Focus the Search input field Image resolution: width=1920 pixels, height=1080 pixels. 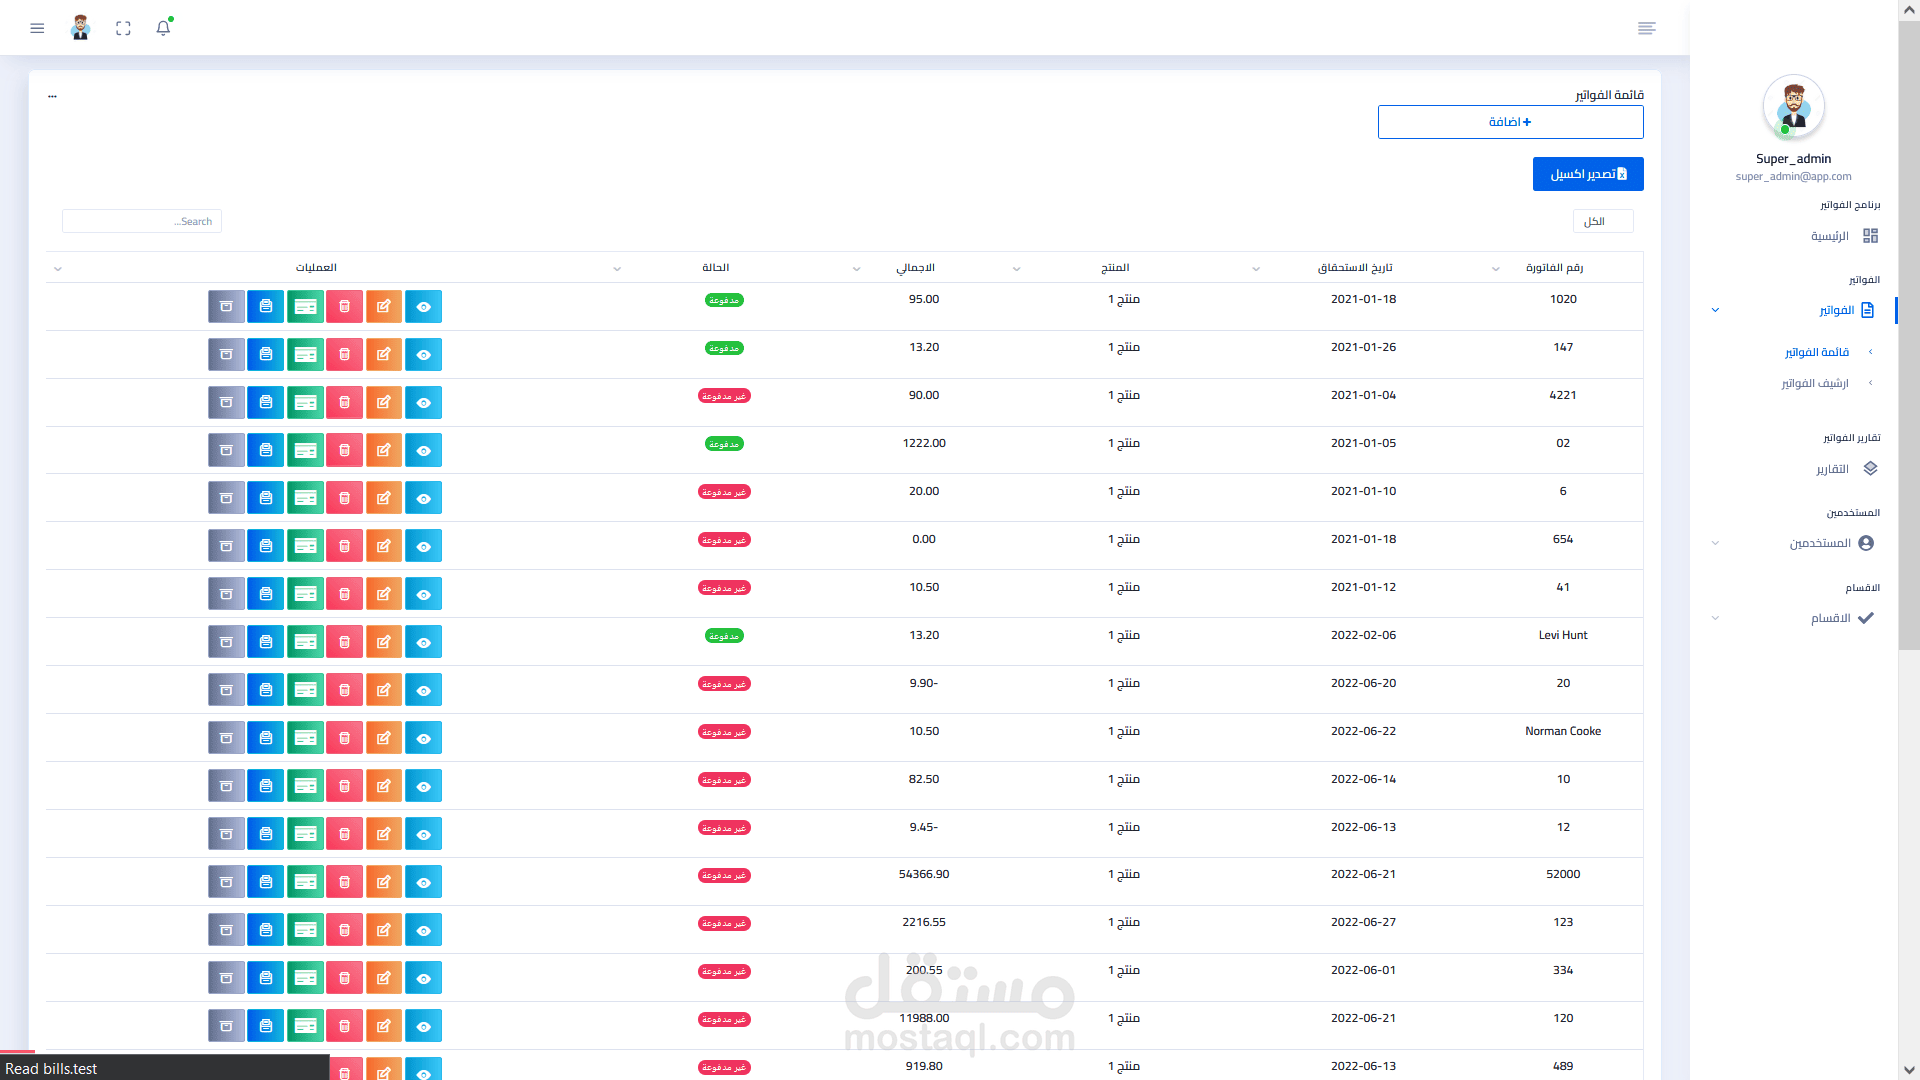pyautogui.click(x=142, y=221)
